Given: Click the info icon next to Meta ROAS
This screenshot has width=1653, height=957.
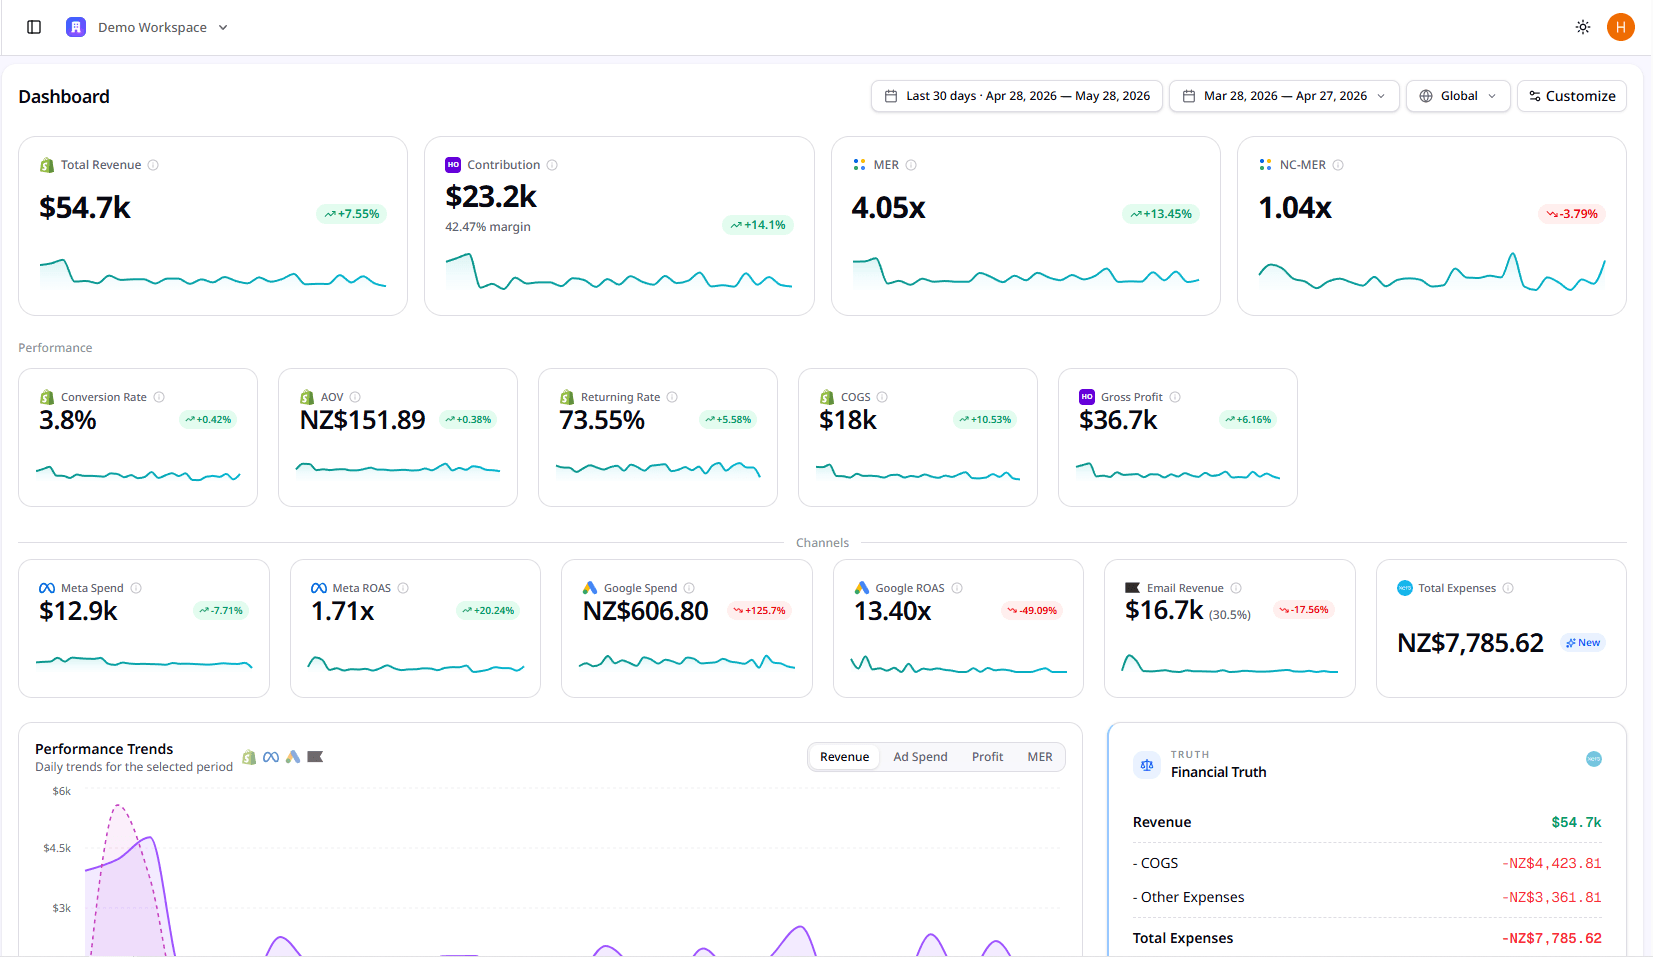Looking at the screenshot, I should point(403,588).
